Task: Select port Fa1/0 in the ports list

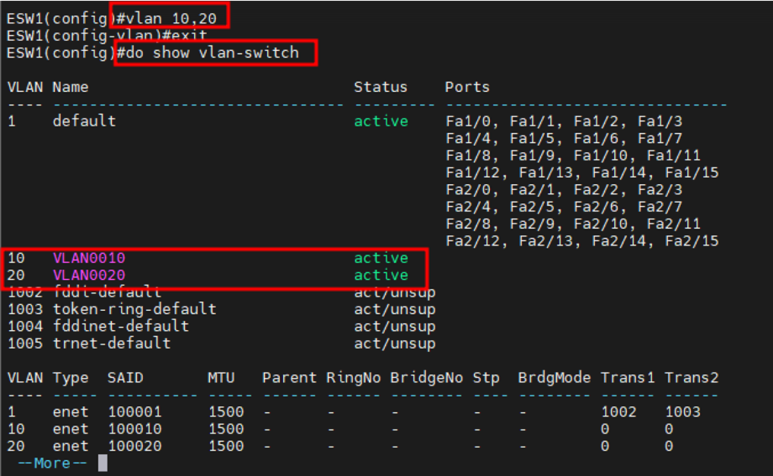Action: (x=467, y=121)
